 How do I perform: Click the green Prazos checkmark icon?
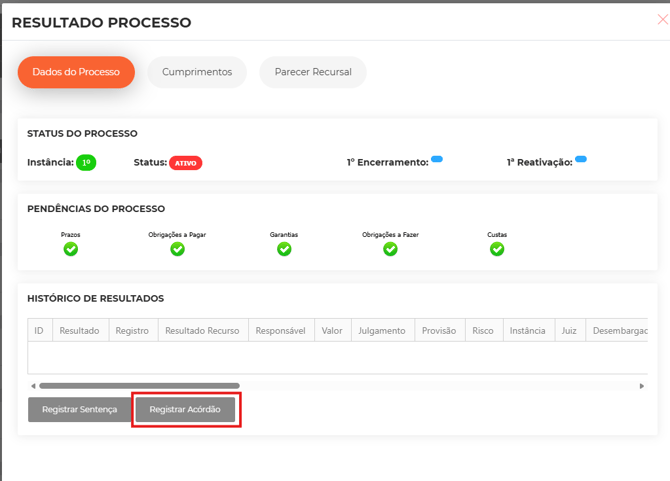(x=71, y=249)
